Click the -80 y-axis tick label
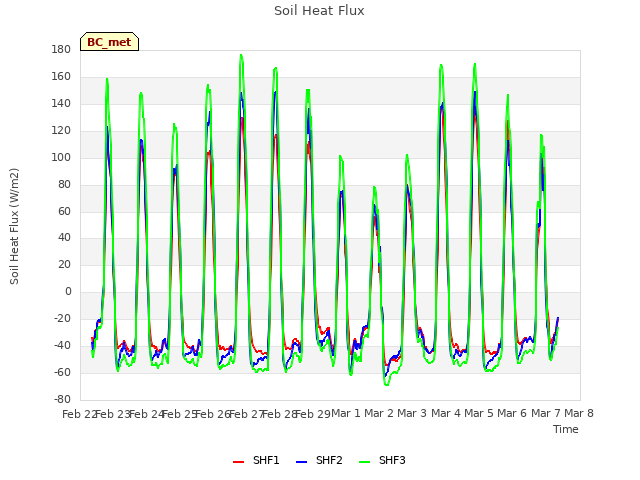This screenshot has height=480, width=640. click(62, 399)
